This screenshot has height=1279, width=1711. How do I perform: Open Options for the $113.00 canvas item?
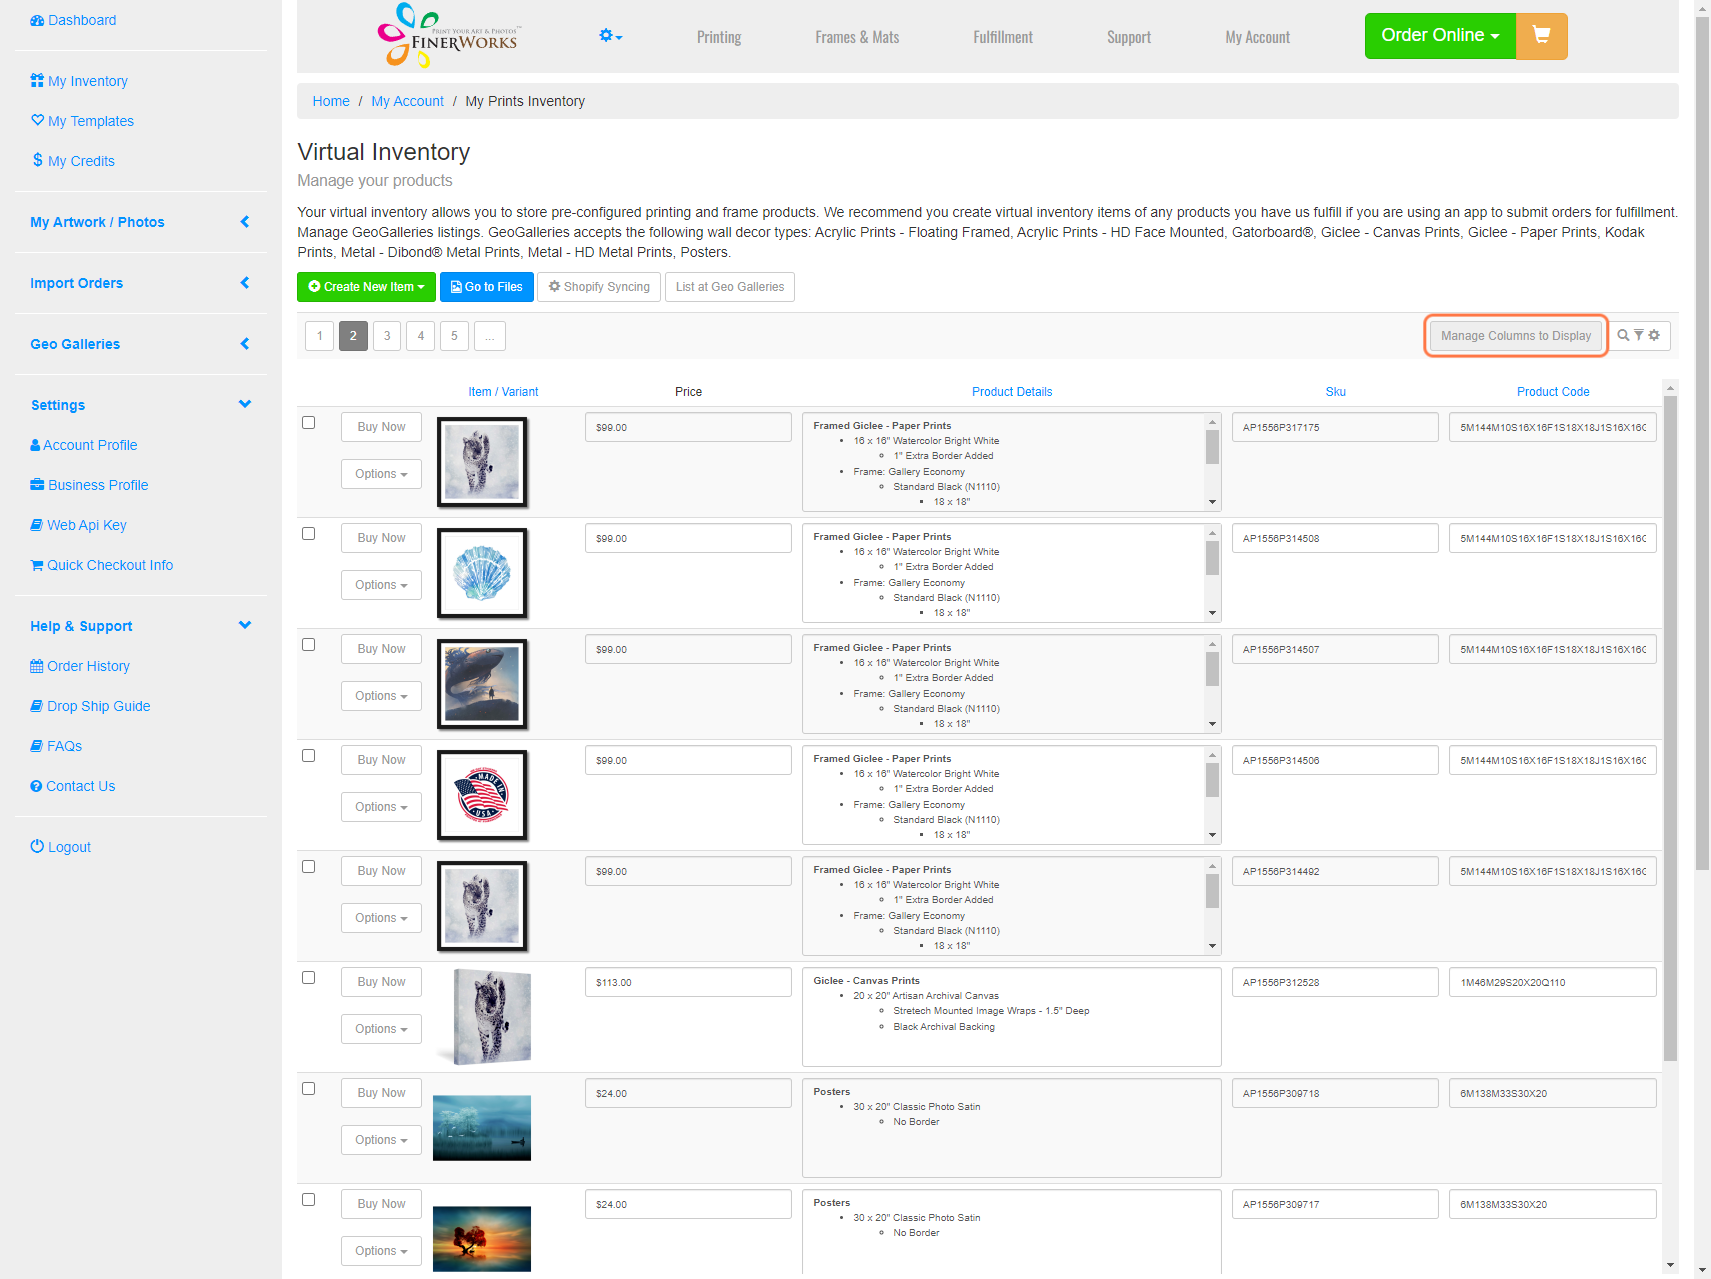pyautogui.click(x=381, y=1029)
